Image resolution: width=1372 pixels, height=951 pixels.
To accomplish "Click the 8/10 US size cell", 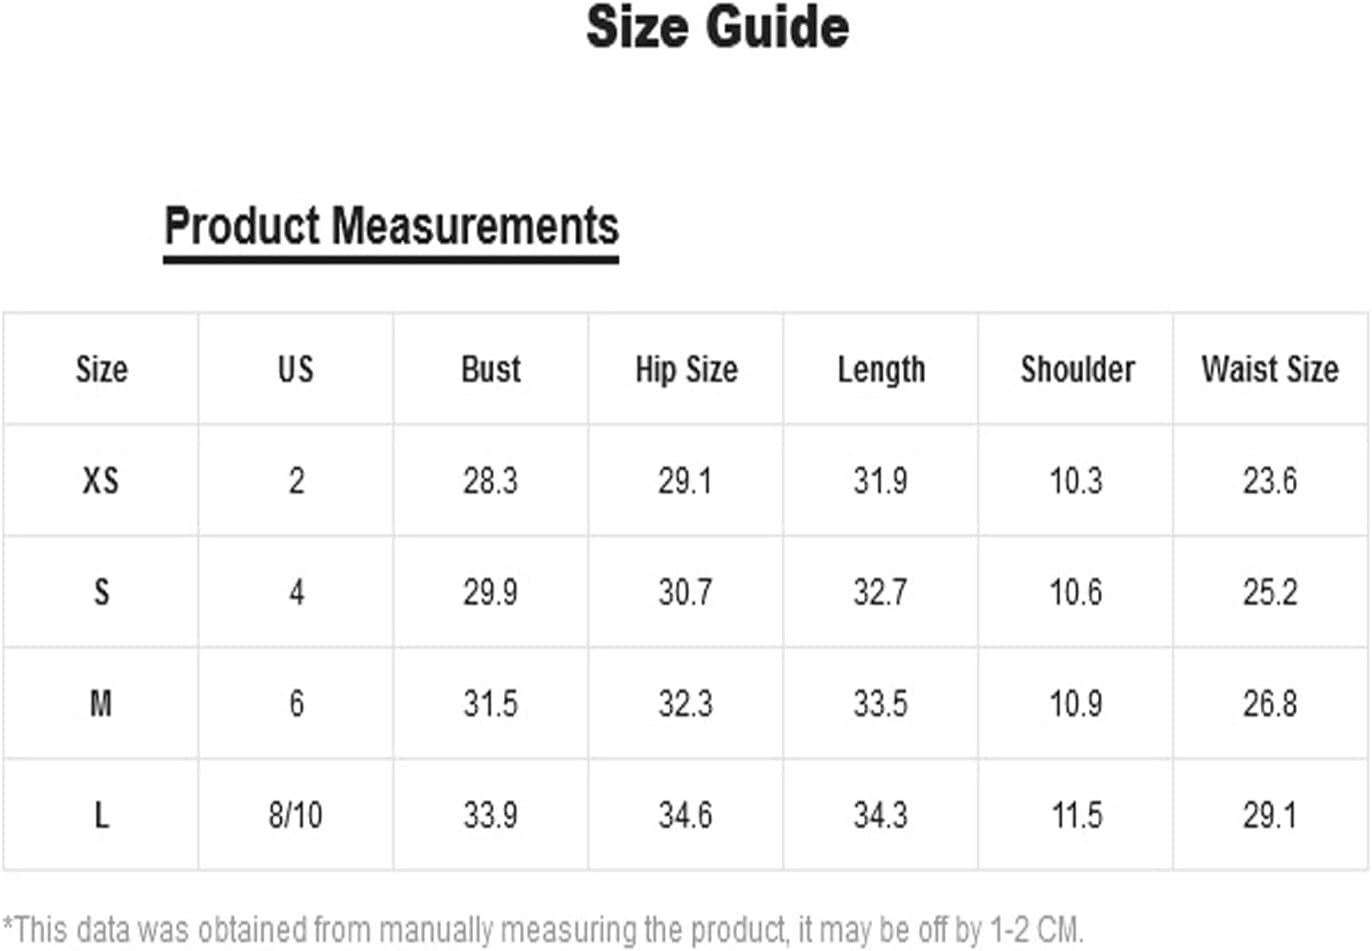I will point(295,815).
